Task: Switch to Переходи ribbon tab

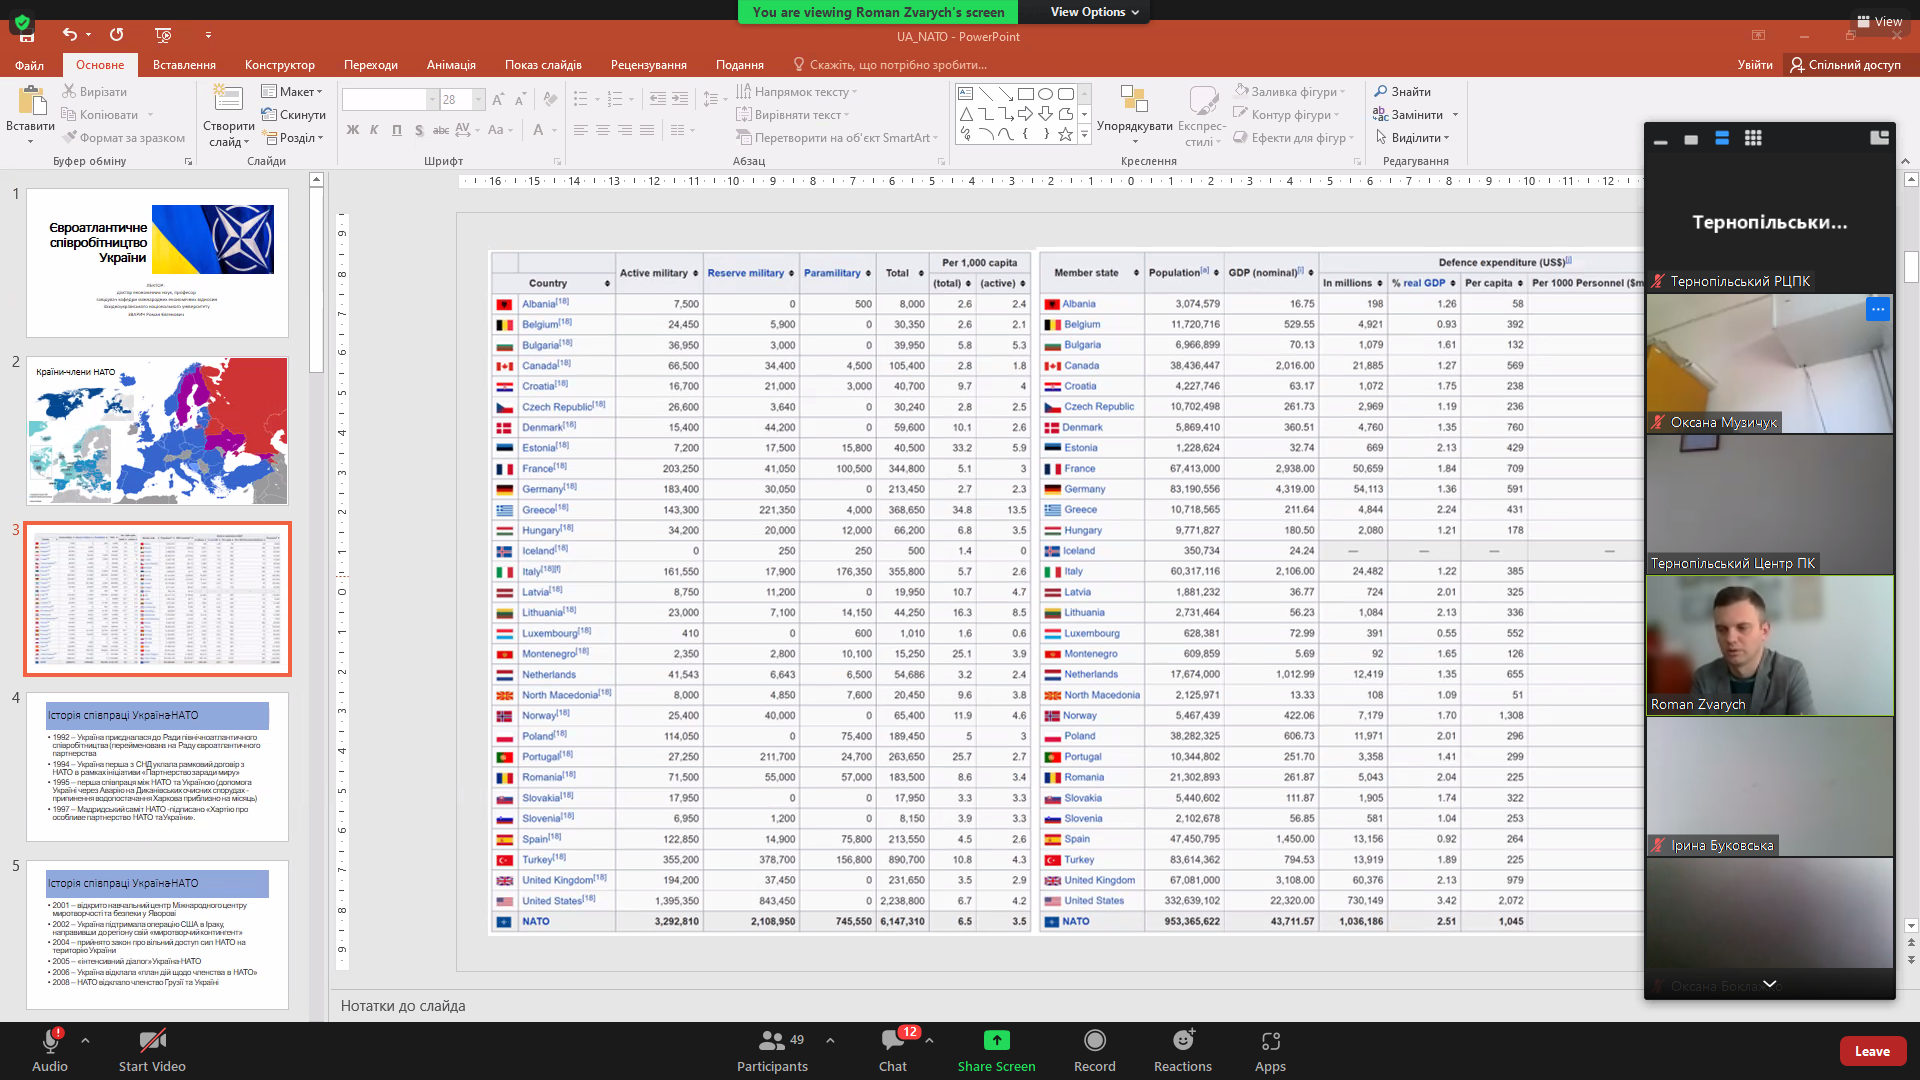Action: [x=370, y=65]
